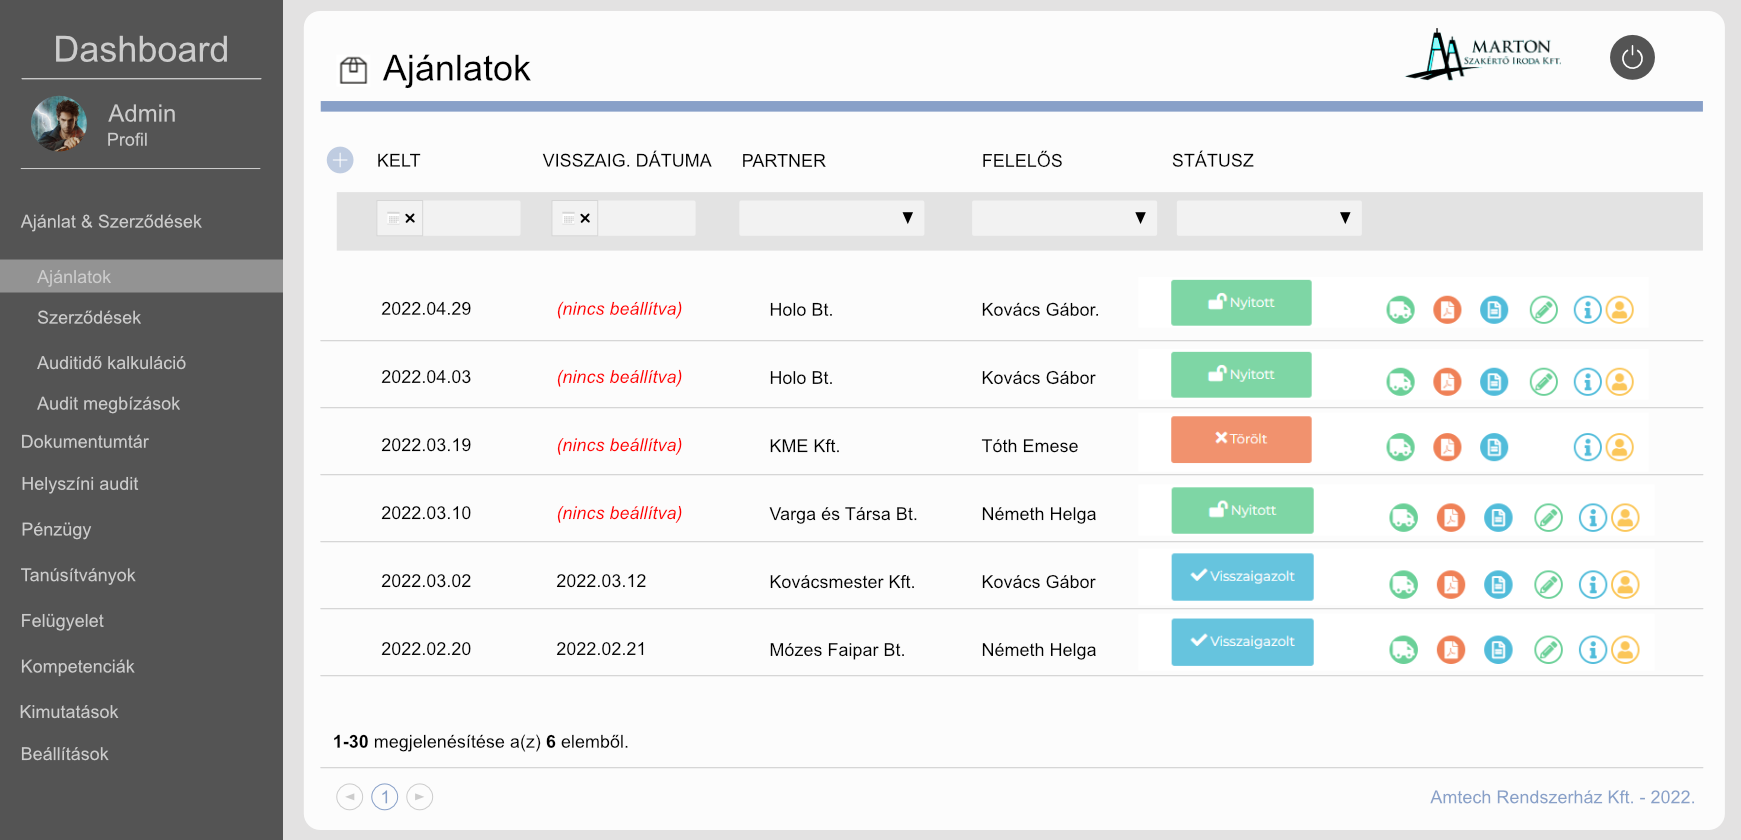Viewport: 1741px width, 840px height.
Task: Expand the Felelős filter dropdown
Action: tap(1064, 218)
